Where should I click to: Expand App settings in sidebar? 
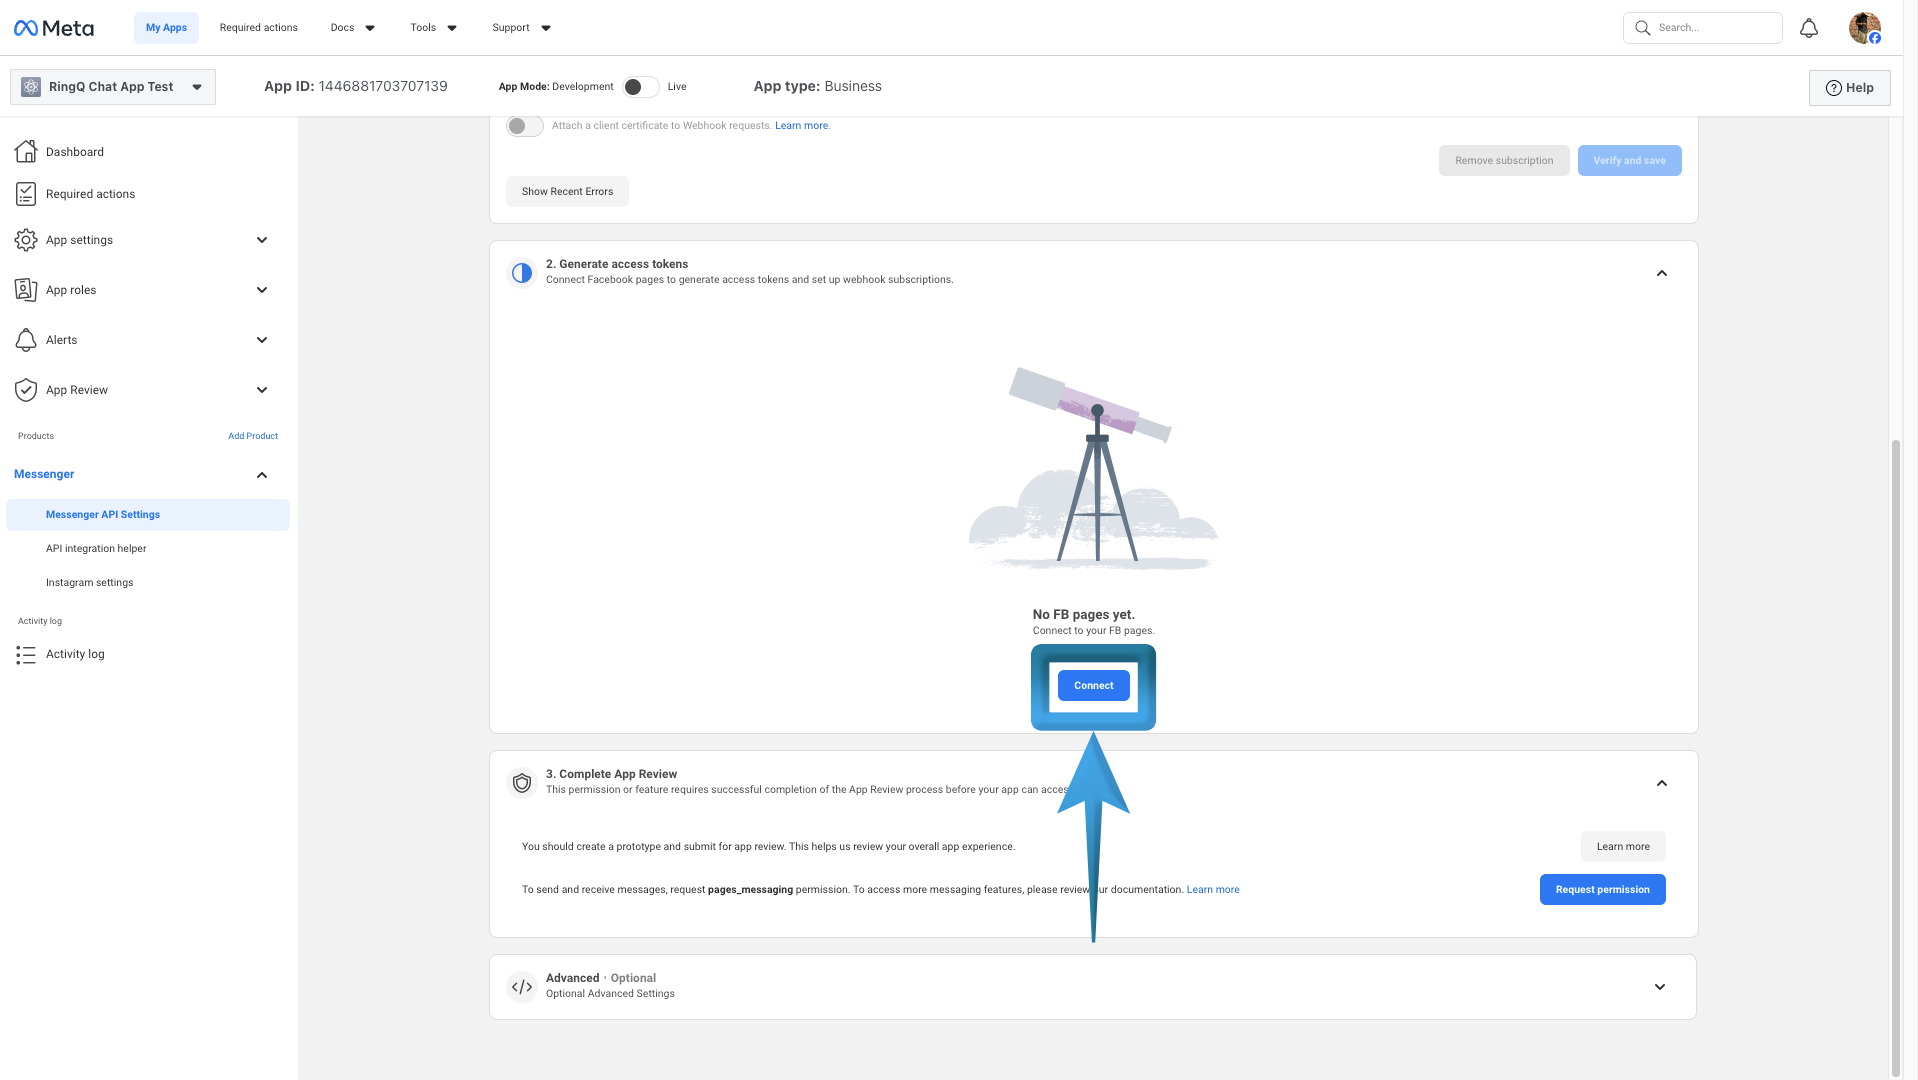point(262,240)
